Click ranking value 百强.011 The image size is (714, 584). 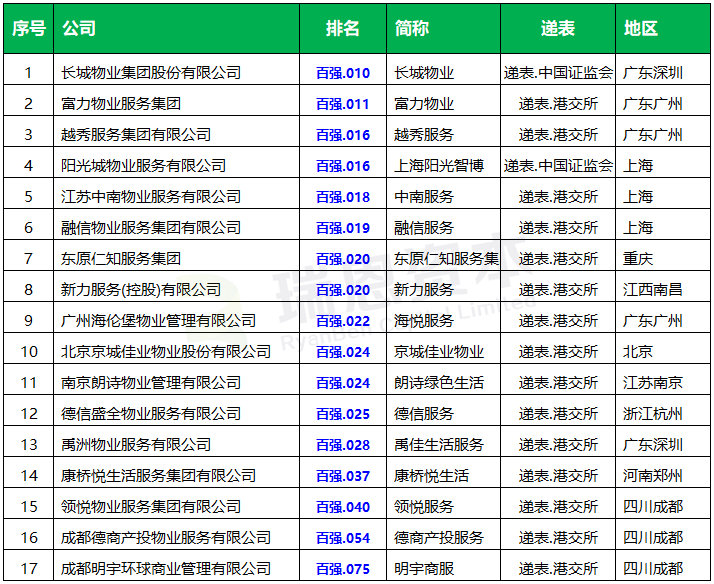pyautogui.click(x=343, y=104)
